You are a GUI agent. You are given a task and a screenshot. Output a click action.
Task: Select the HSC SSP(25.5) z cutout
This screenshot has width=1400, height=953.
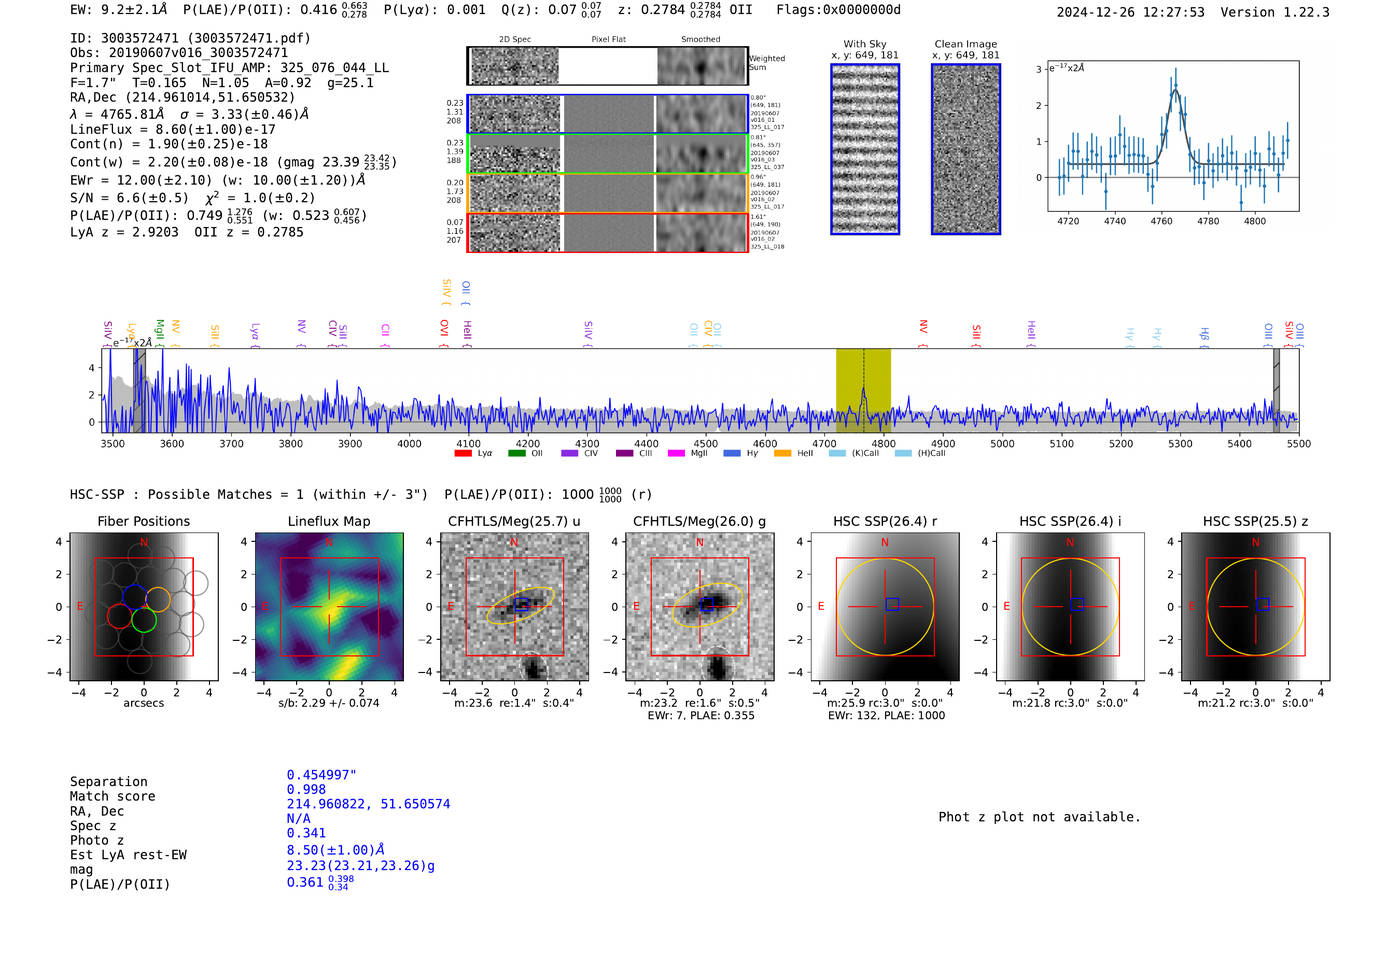click(x=1256, y=606)
